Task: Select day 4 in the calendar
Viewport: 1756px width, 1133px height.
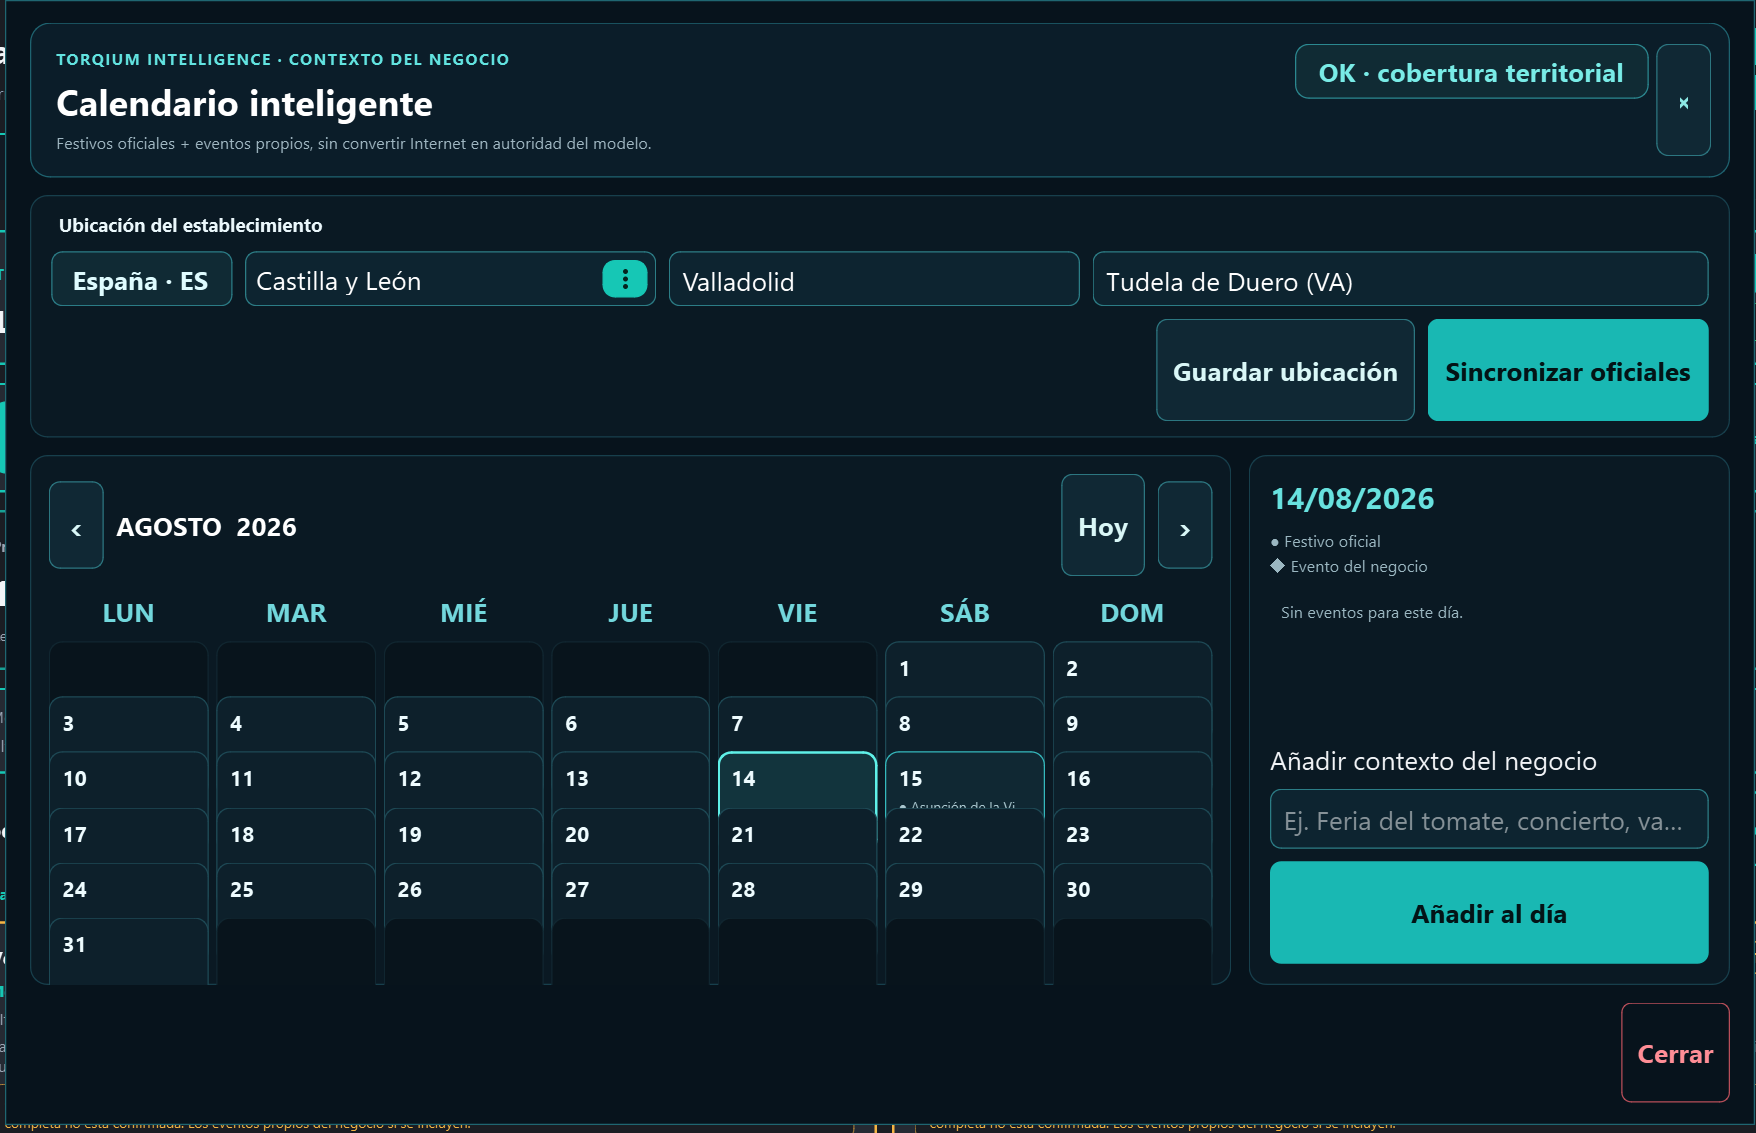Action: 296,725
